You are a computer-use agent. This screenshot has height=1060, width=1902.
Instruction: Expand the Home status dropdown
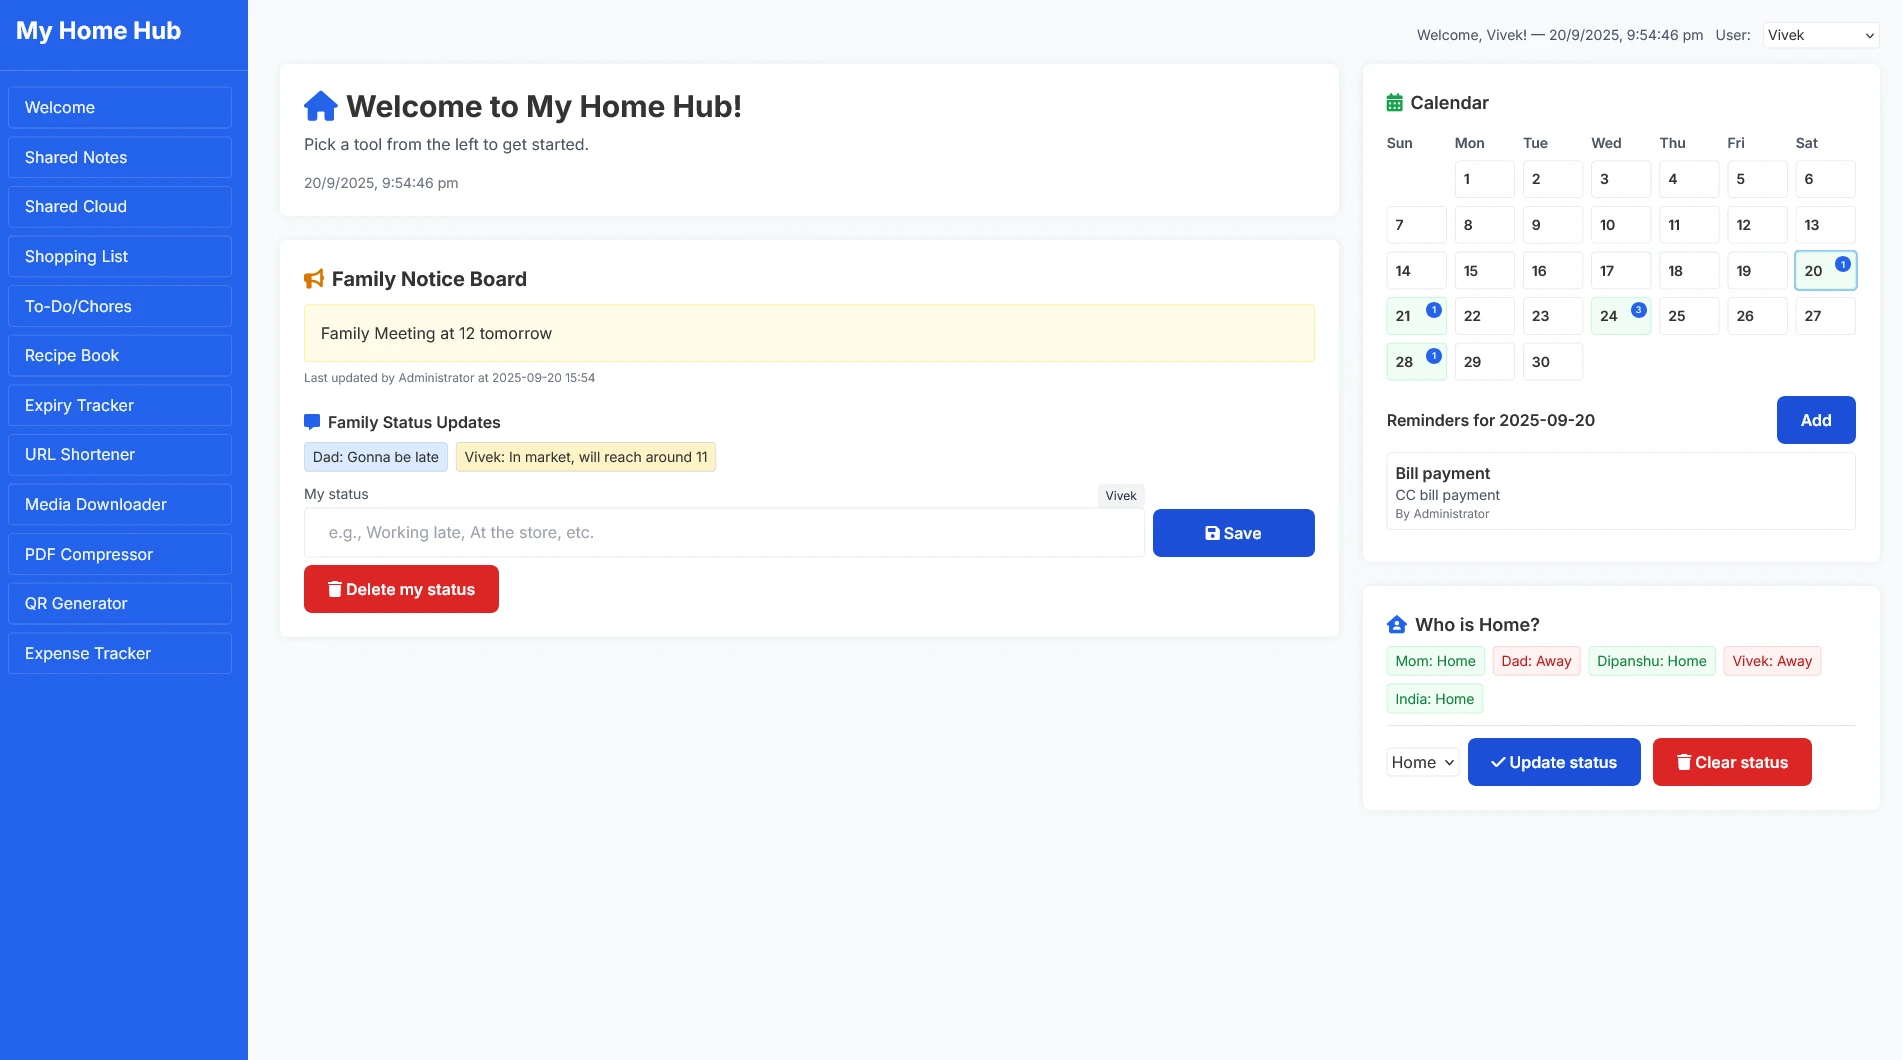1422,762
